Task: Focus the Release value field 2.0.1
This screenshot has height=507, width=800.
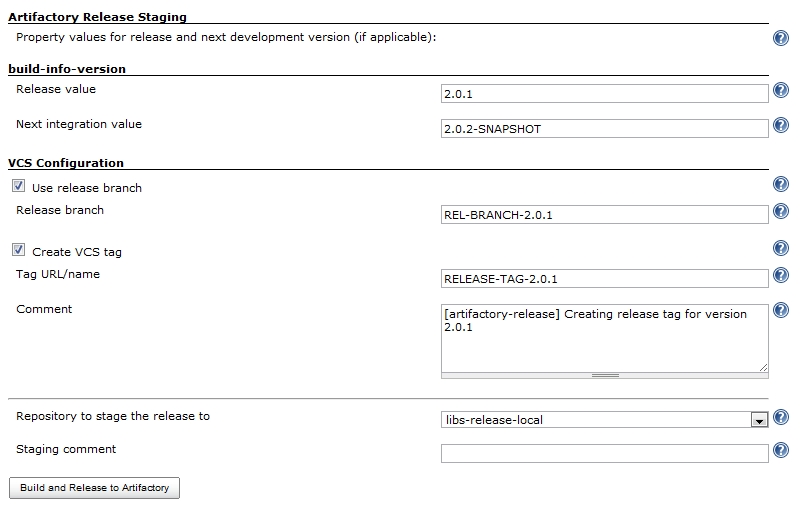Action: 605,94
